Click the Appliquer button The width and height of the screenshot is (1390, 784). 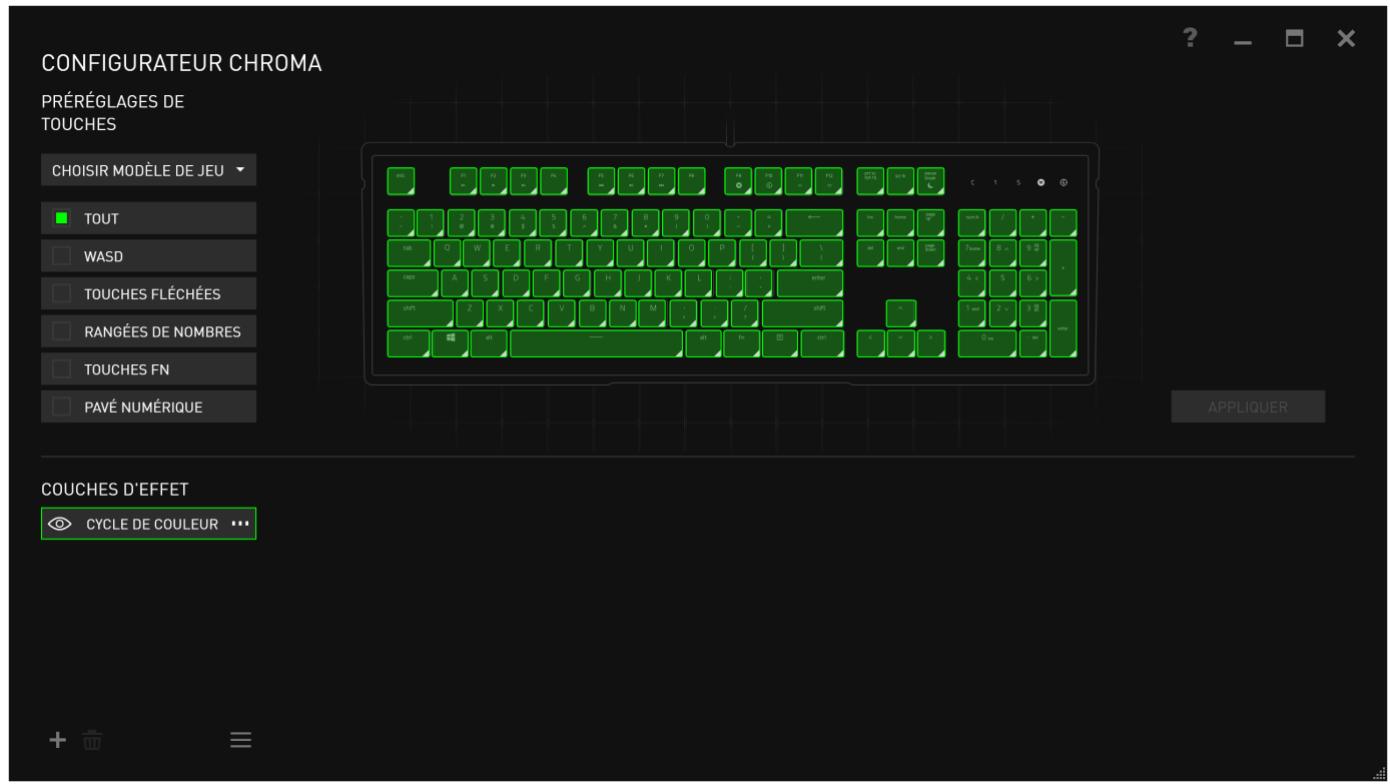1248,406
